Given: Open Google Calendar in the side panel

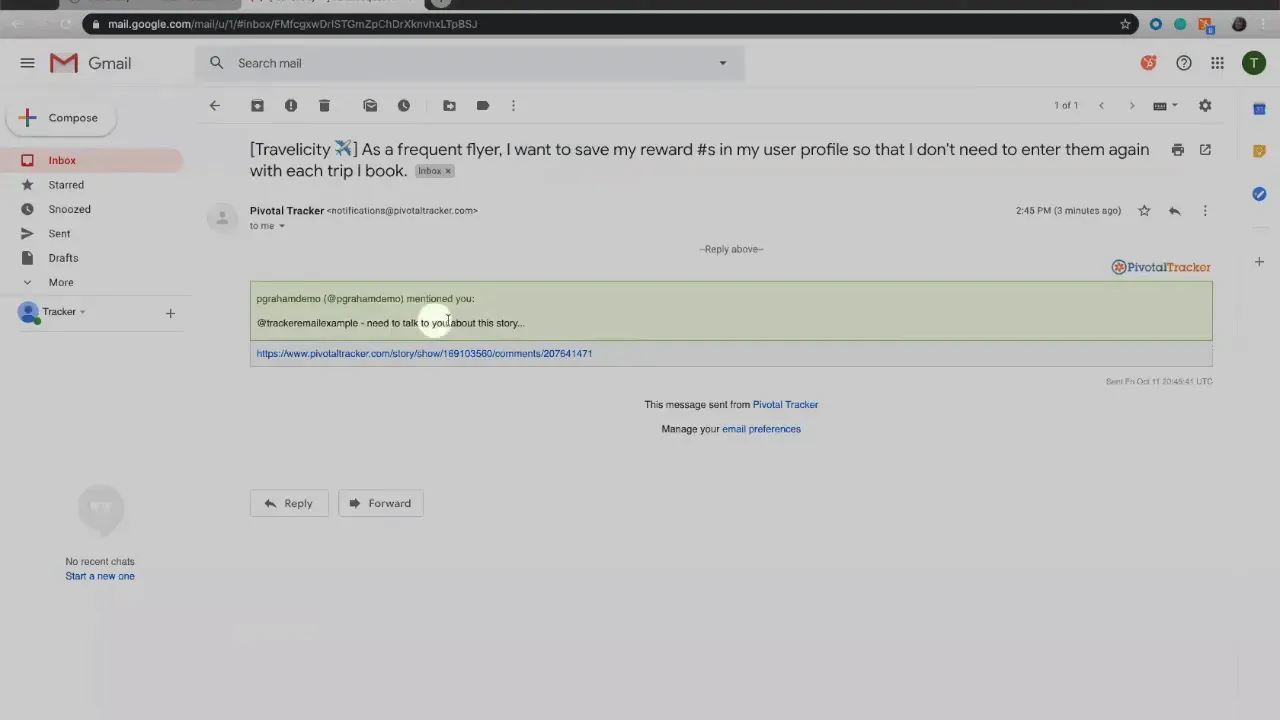Looking at the screenshot, I should pyautogui.click(x=1259, y=109).
